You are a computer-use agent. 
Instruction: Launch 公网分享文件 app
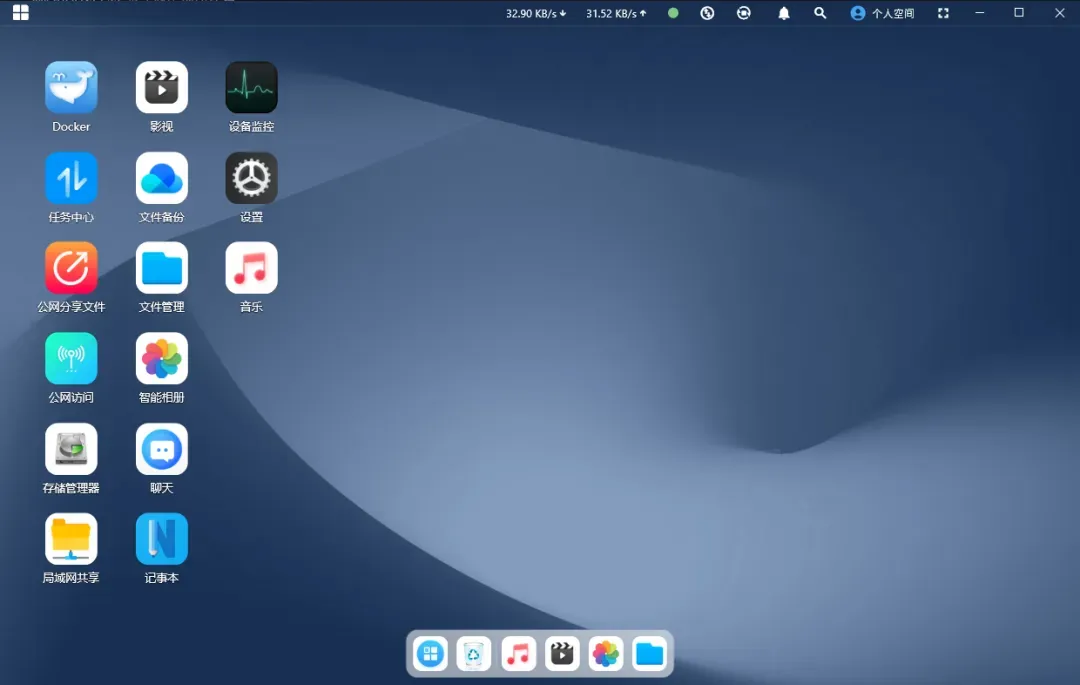point(71,268)
